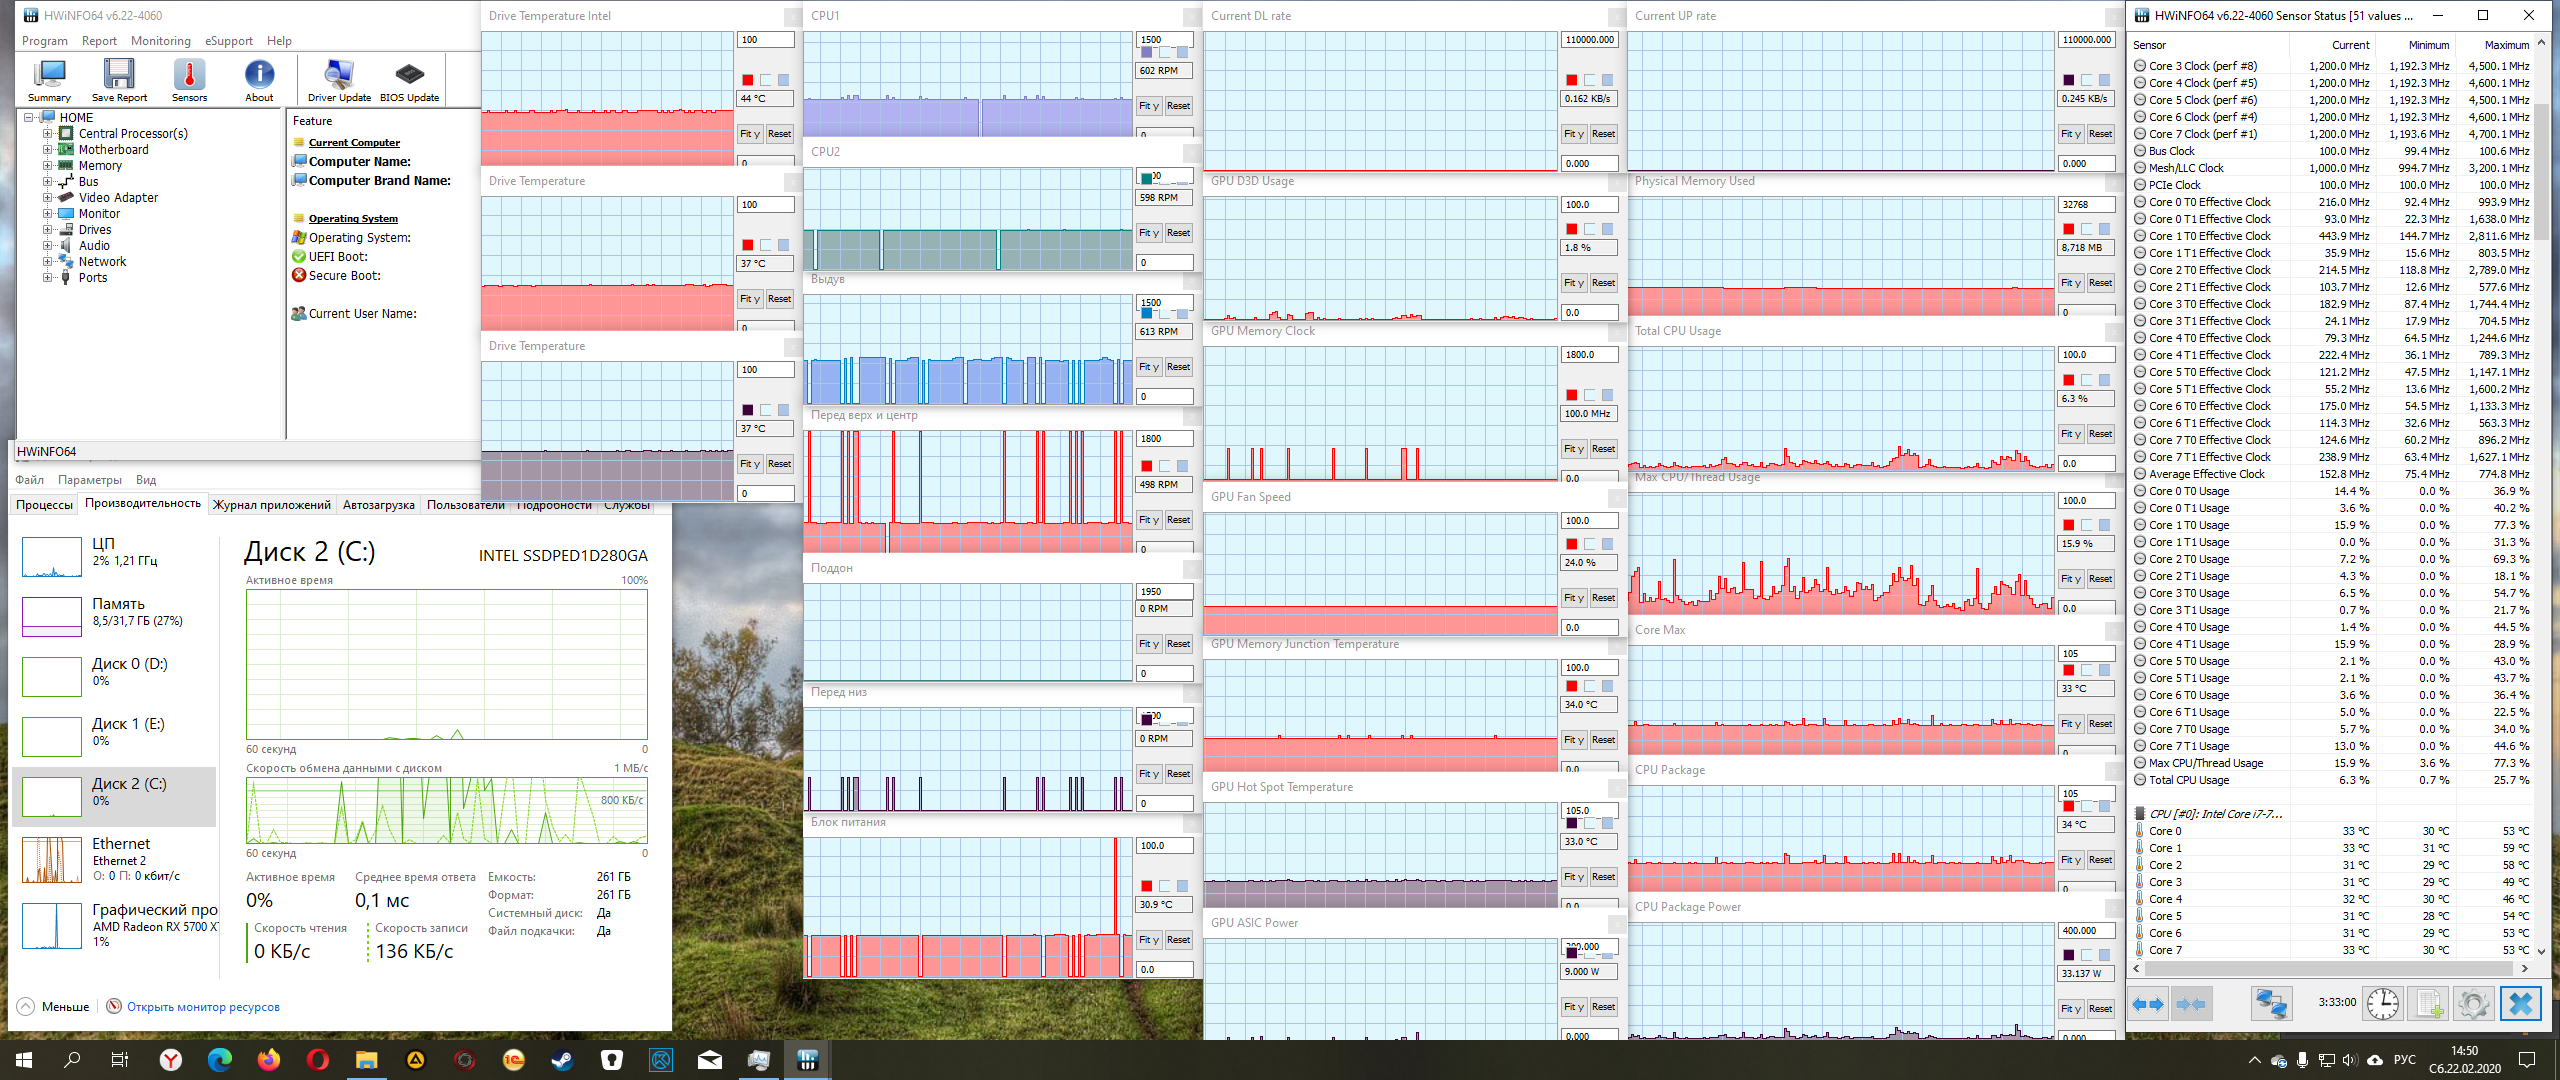Click Reset button on Total CPU Usage graph

point(2100,434)
